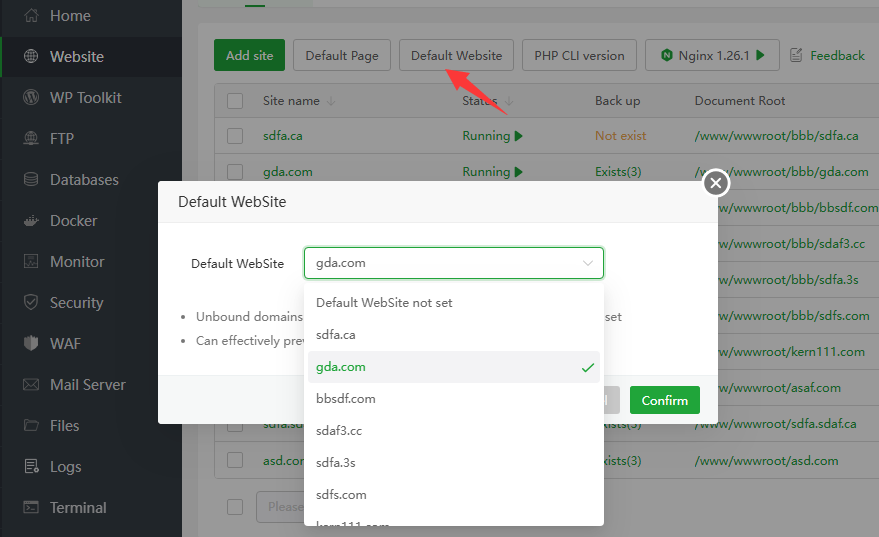Collapse the Default WebSite dropdown chevron
Viewport: 879px width, 537px height.
click(x=587, y=263)
